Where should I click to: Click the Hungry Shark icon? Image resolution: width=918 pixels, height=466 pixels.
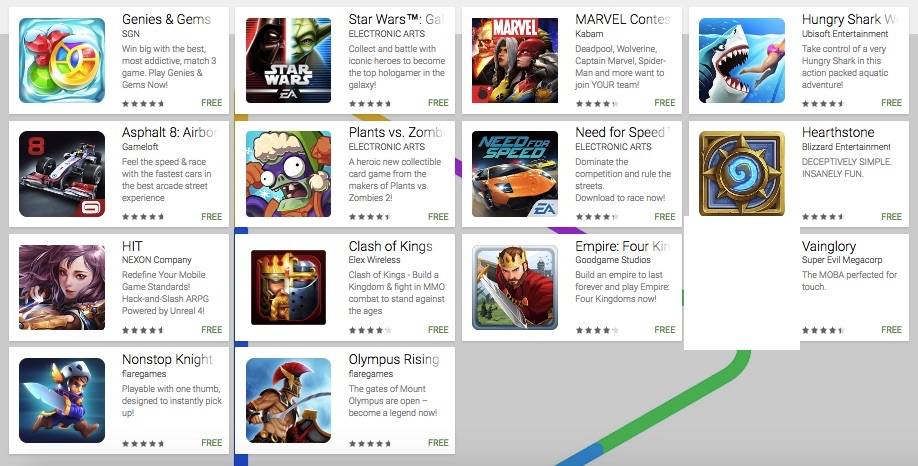[x=742, y=60]
